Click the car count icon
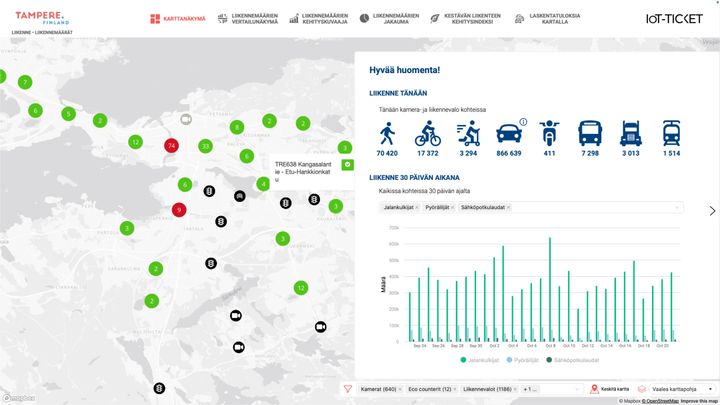720x405 pixels. coord(509,134)
